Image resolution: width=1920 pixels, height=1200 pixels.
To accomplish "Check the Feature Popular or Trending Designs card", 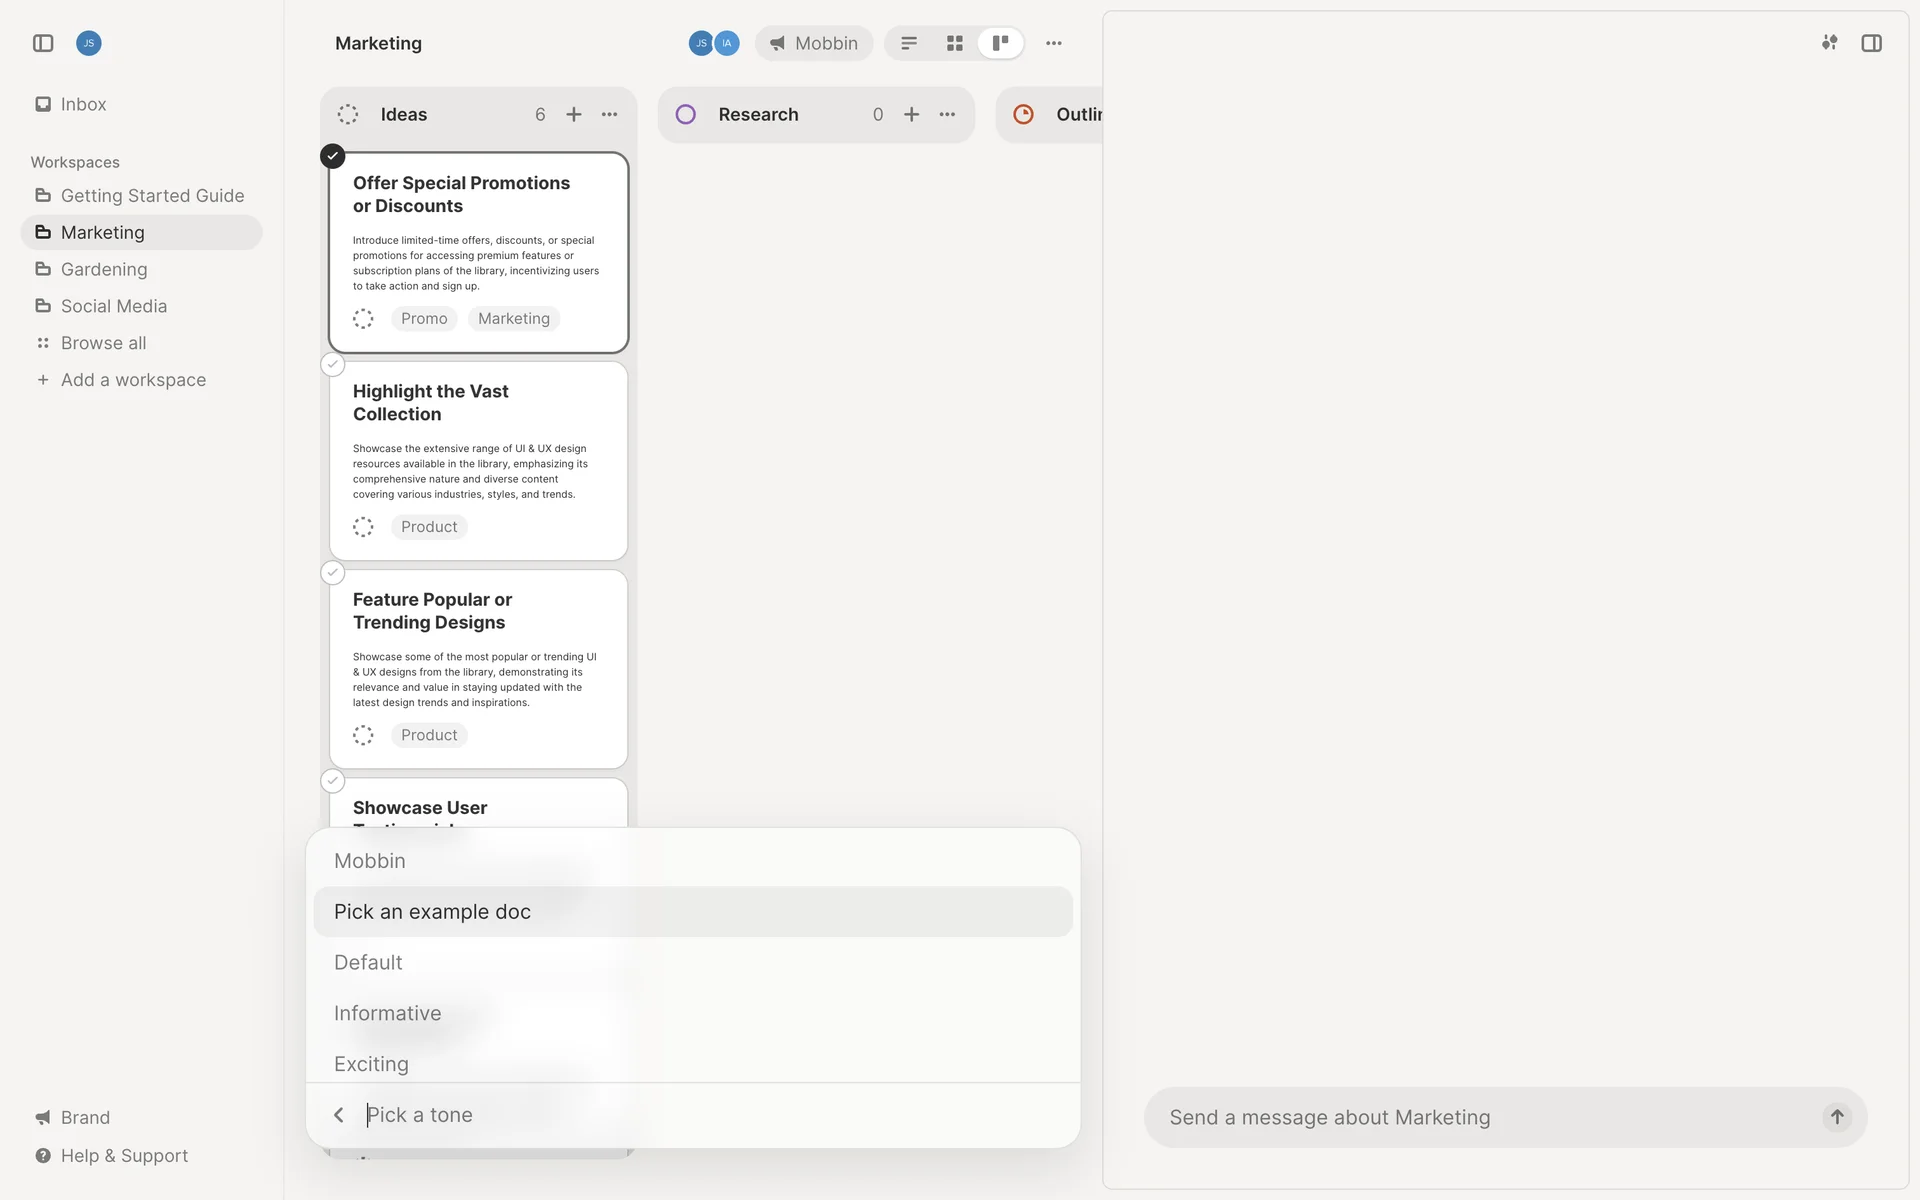I will tap(333, 573).
